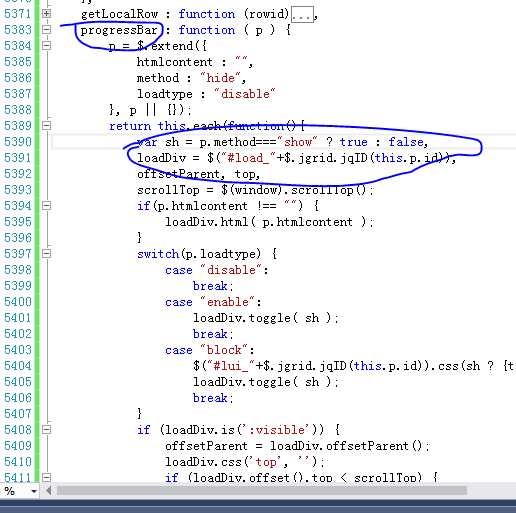The height and width of the screenshot is (513, 516).
Task: Collapse the progressBar function on line 5383
Action: click(46, 30)
